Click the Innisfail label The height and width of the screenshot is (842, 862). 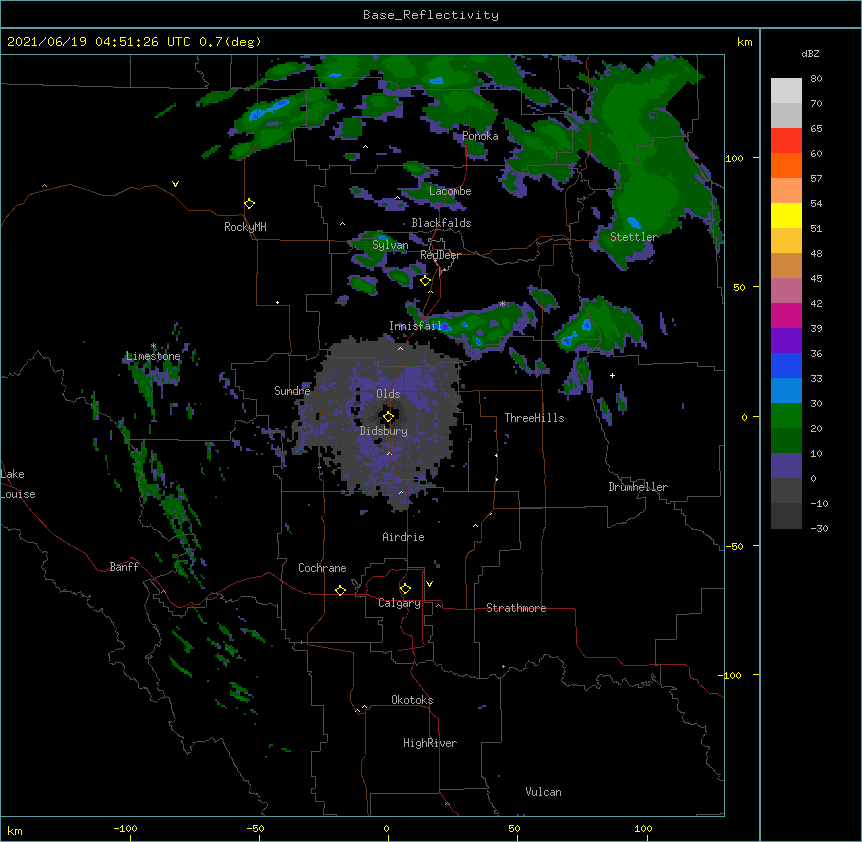[415, 326]
